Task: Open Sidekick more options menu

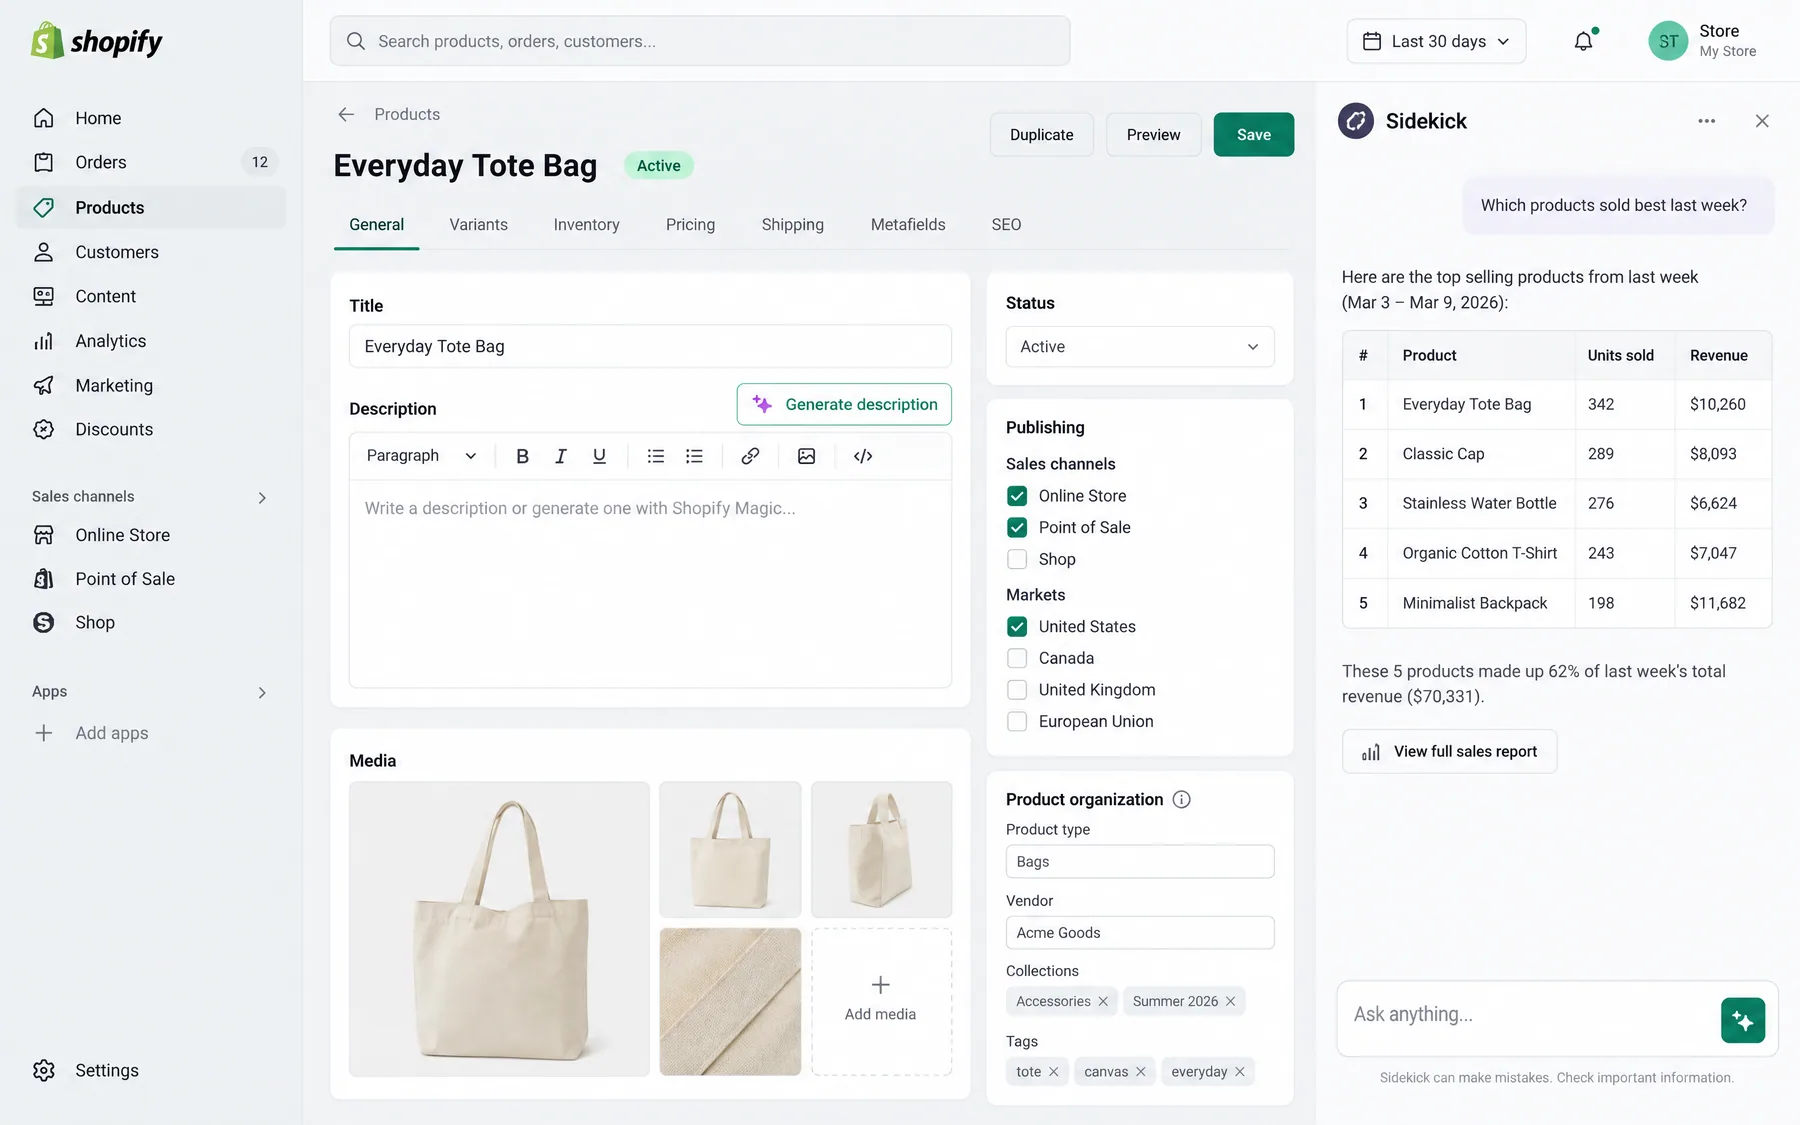Action: 1707,121
